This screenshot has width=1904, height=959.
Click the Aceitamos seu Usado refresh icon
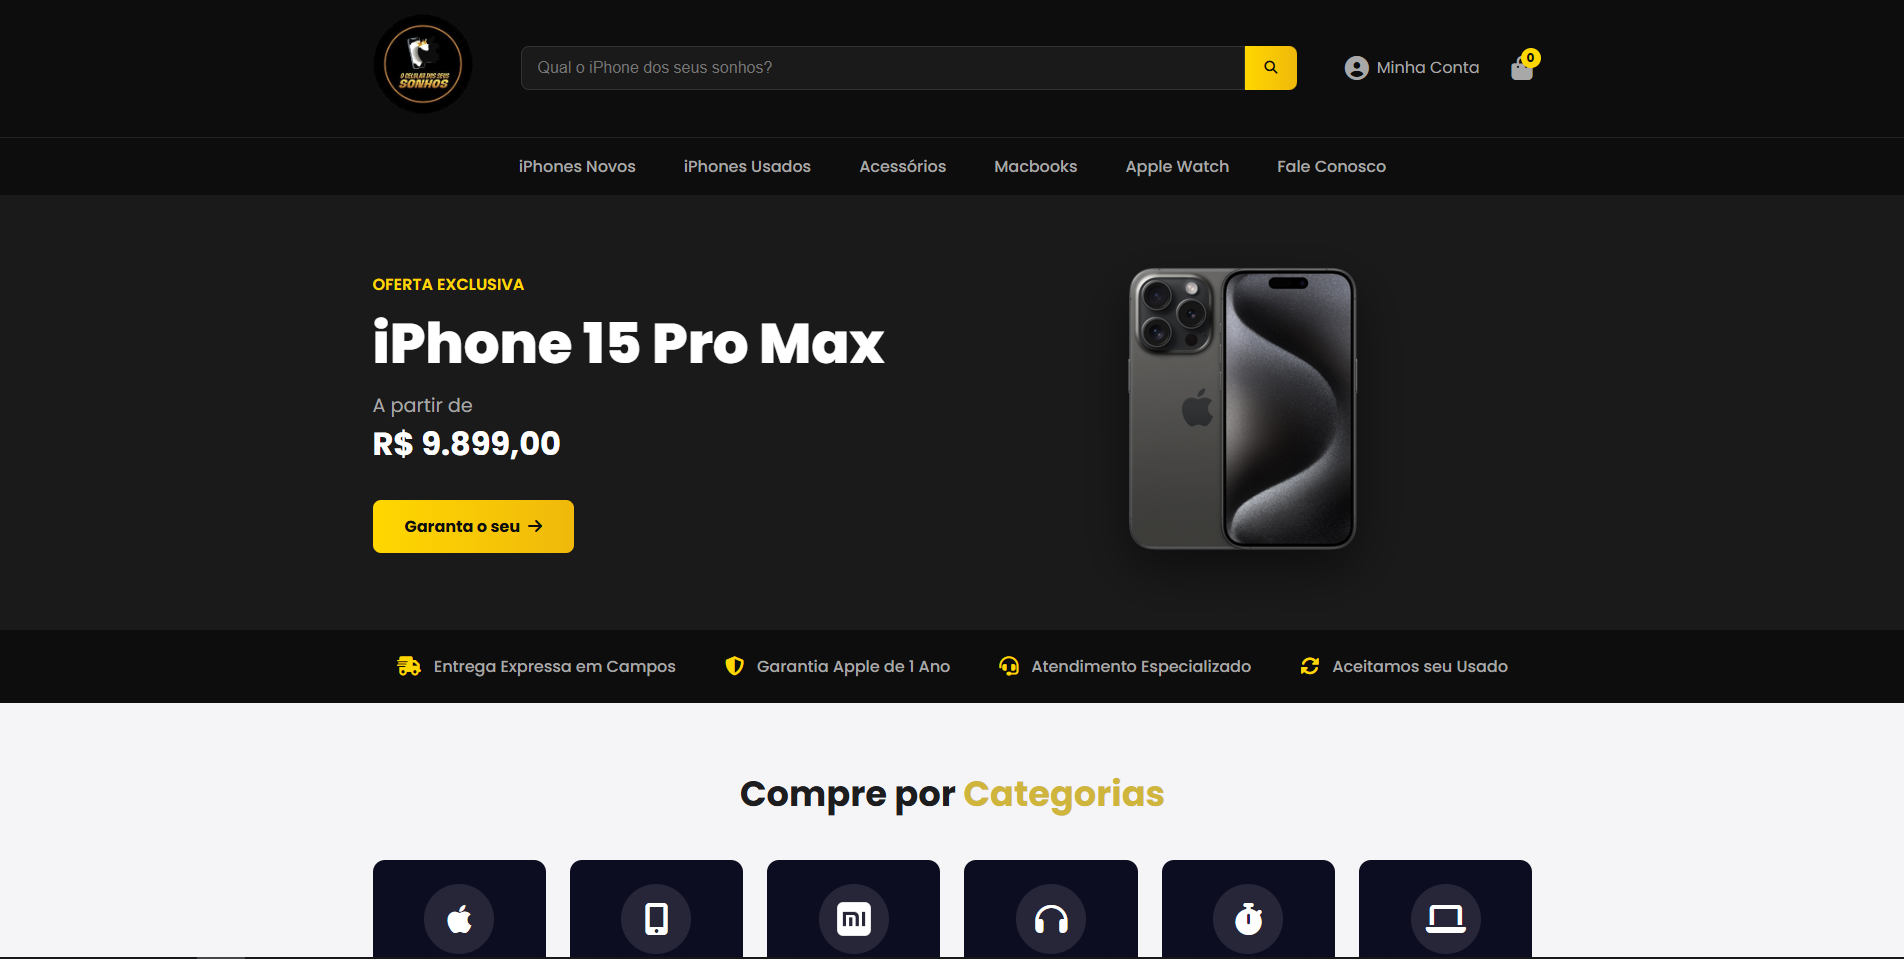(x=1309, y=666)
